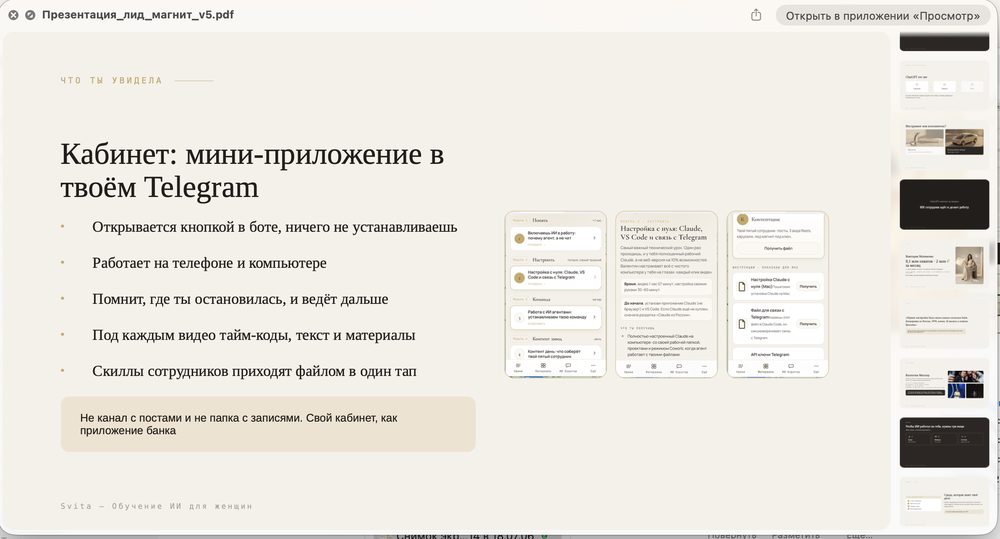The height and width of the screenshot is (539, 1000).
Task: Click the third phone mockup with 'Получить' buttons
Action: click(777, 294)
